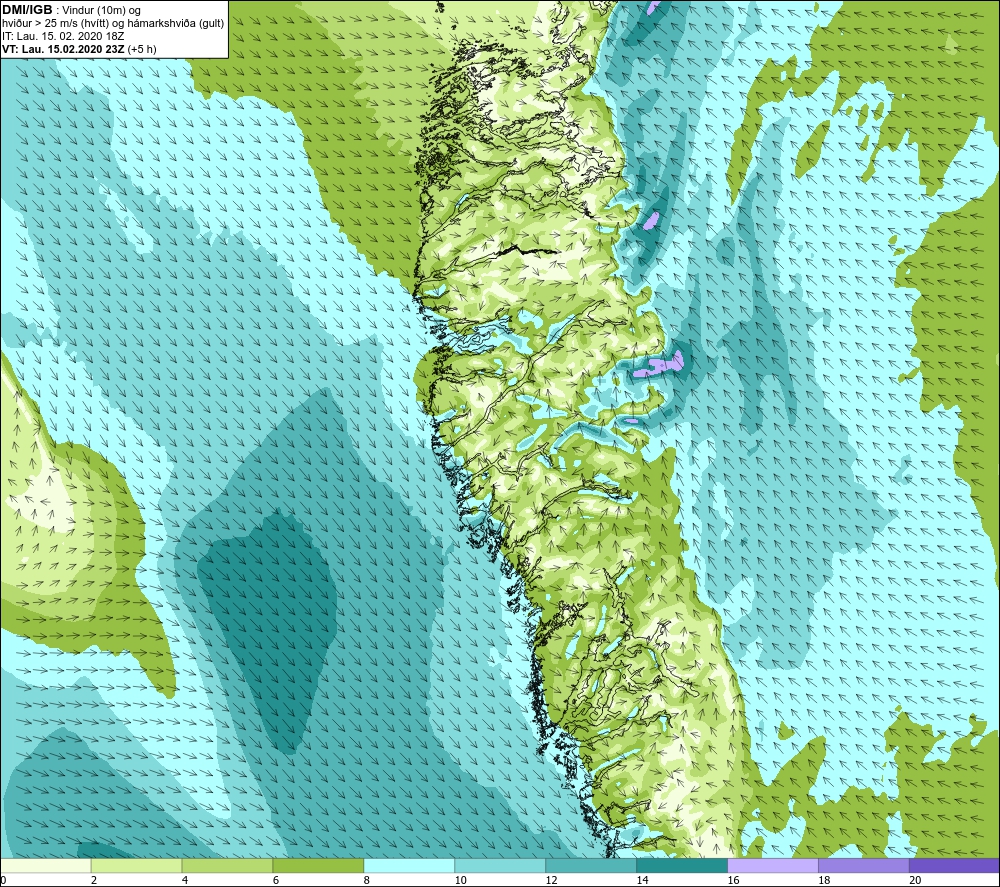Click the 'DMI/IGB' title text

click(27, 10)
